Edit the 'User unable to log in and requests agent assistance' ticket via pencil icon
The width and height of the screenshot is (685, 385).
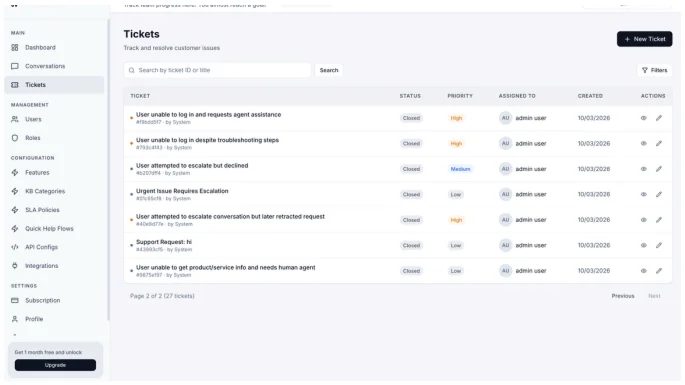point(659,118)
